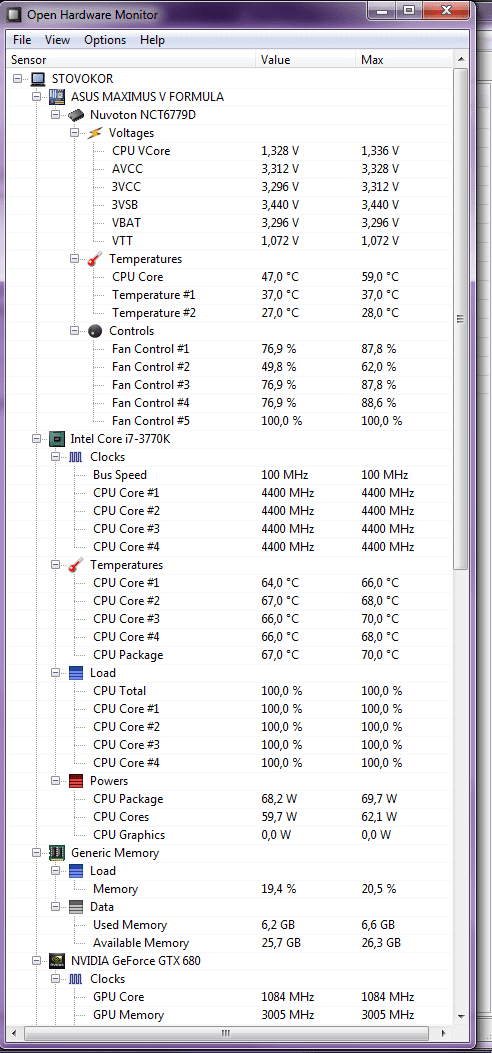The height and width of the screenshot is (1053, 492).
Task: Click the vertical scrollbar down arrow
Action: (x=460, y=1017)
